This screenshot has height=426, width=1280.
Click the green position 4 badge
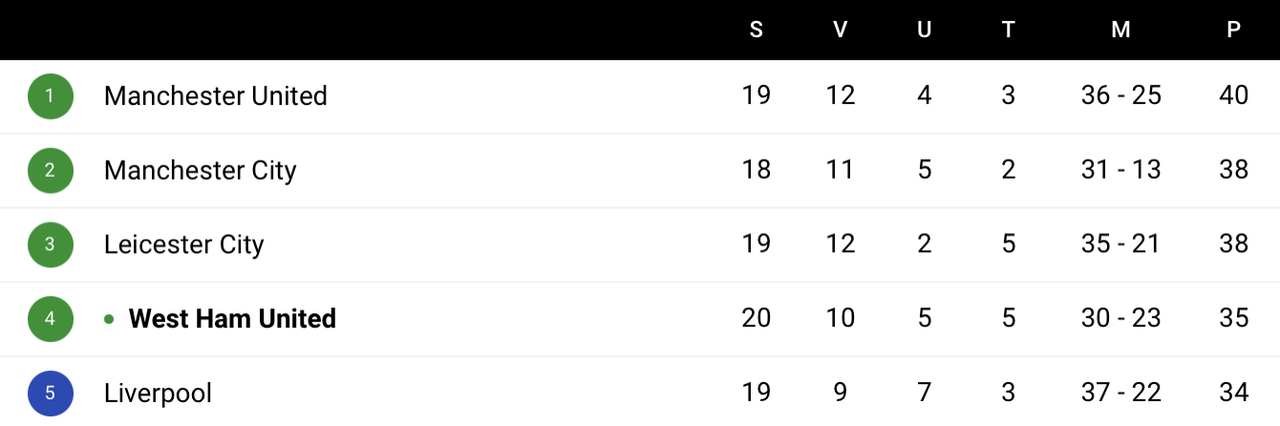click(x=50, y=319)
